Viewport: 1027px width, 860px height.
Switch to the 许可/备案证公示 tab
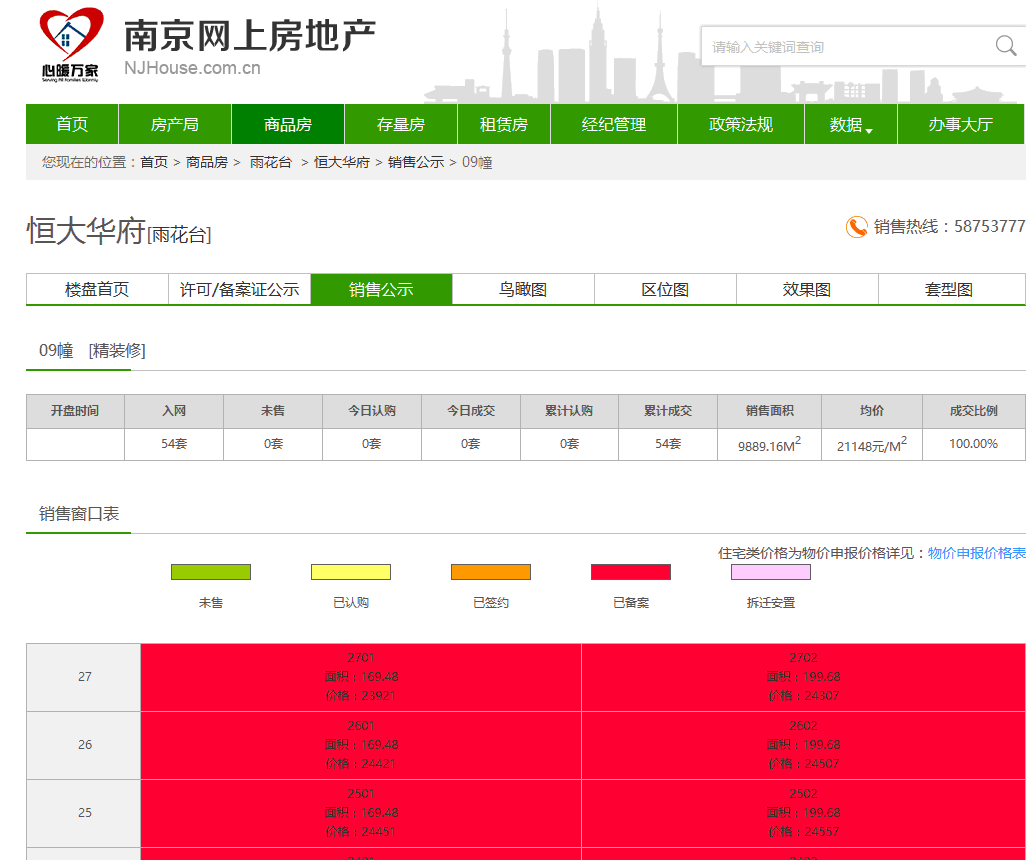(x=239, y=290)
